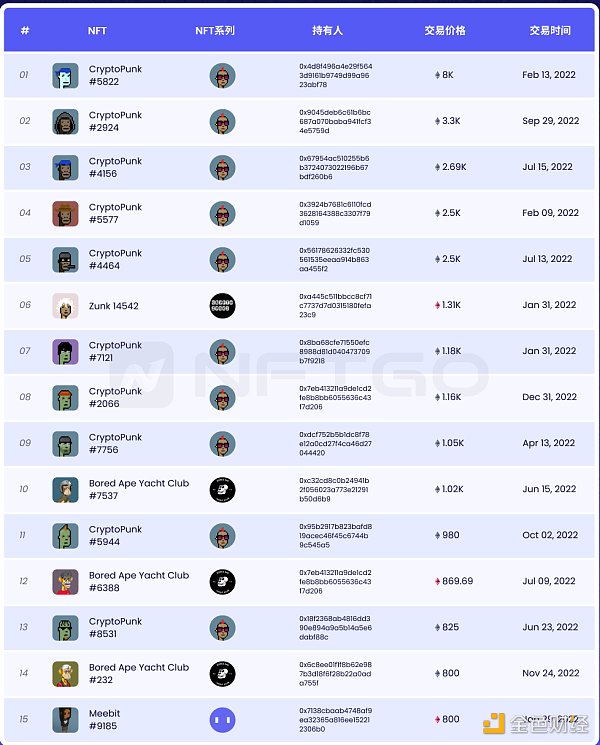
Task: Click the Meebits collection icon in row 15
Action: pyautogui.click(x=222, y=720)
